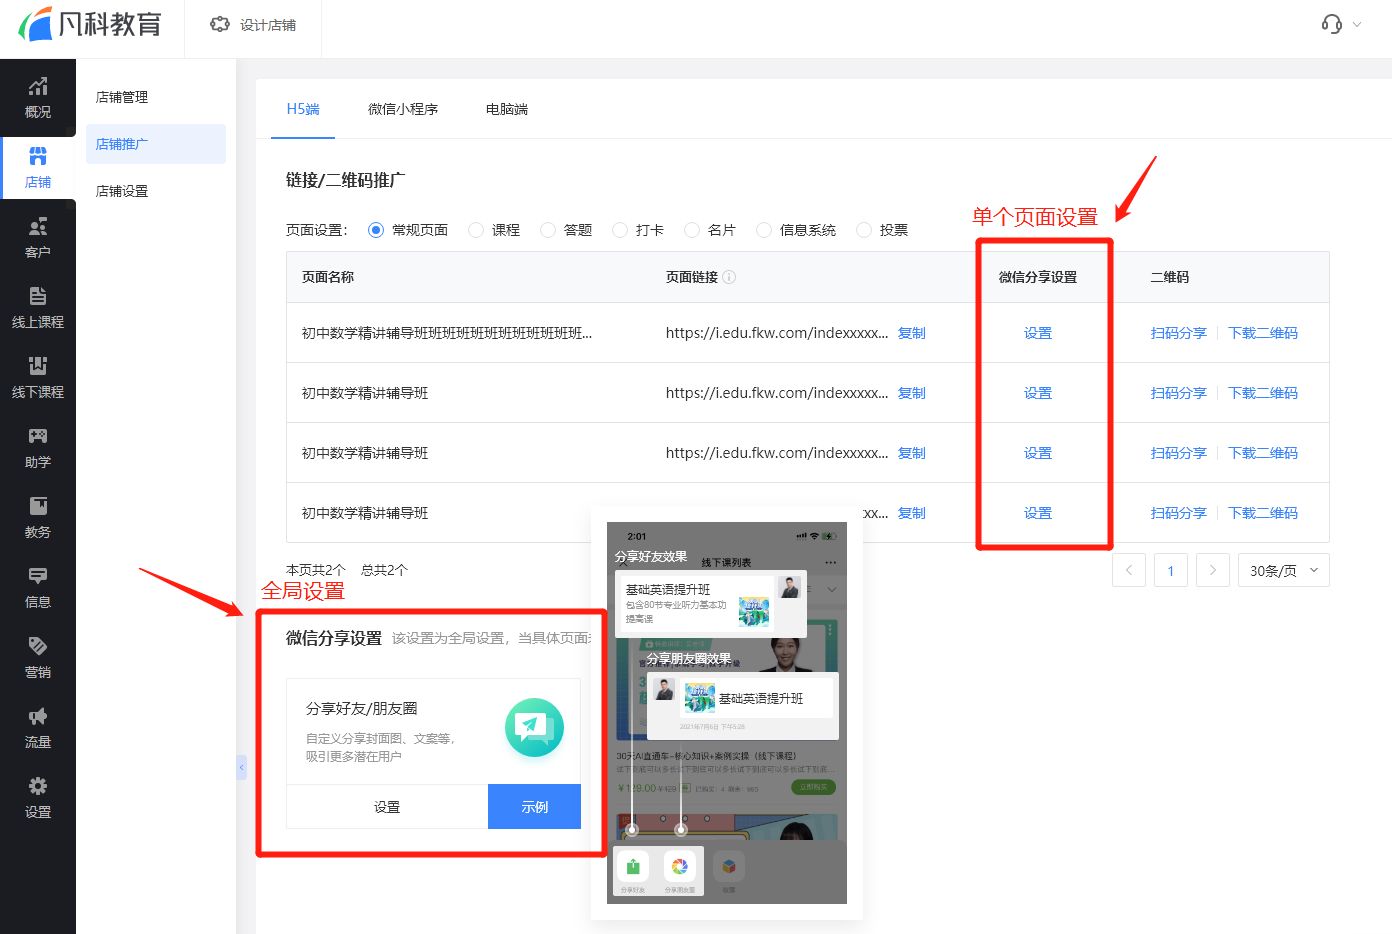The height and width of the screenshot is (934, 1392).
Task: Click 下载二维码 in the third row
Action: [1263, 453]
